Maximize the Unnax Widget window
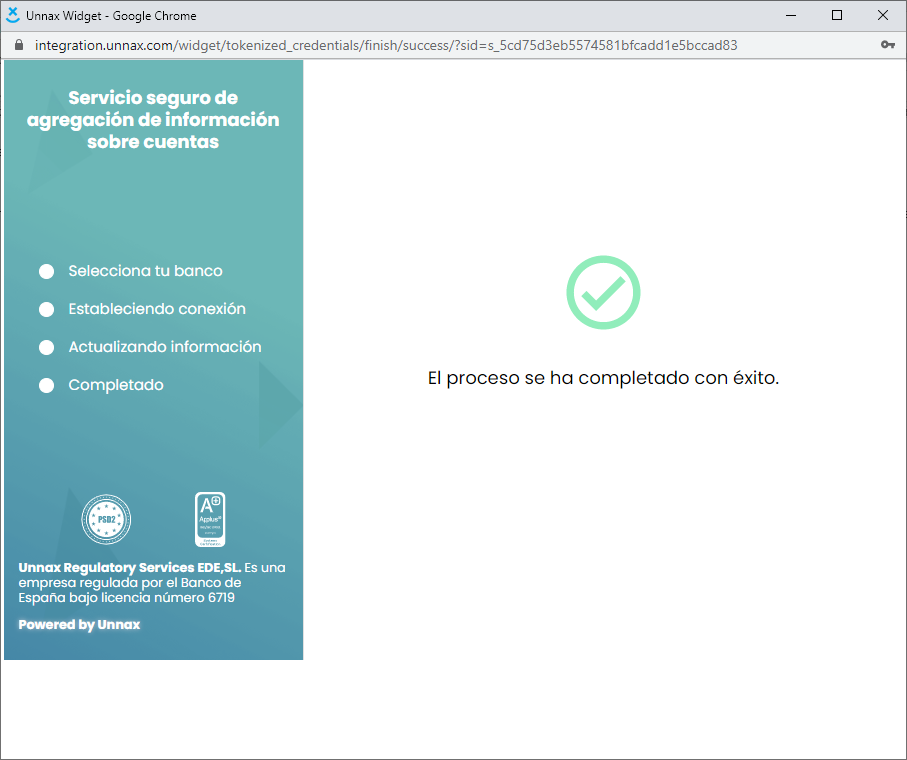907x760 pixels. click(836, 16)
